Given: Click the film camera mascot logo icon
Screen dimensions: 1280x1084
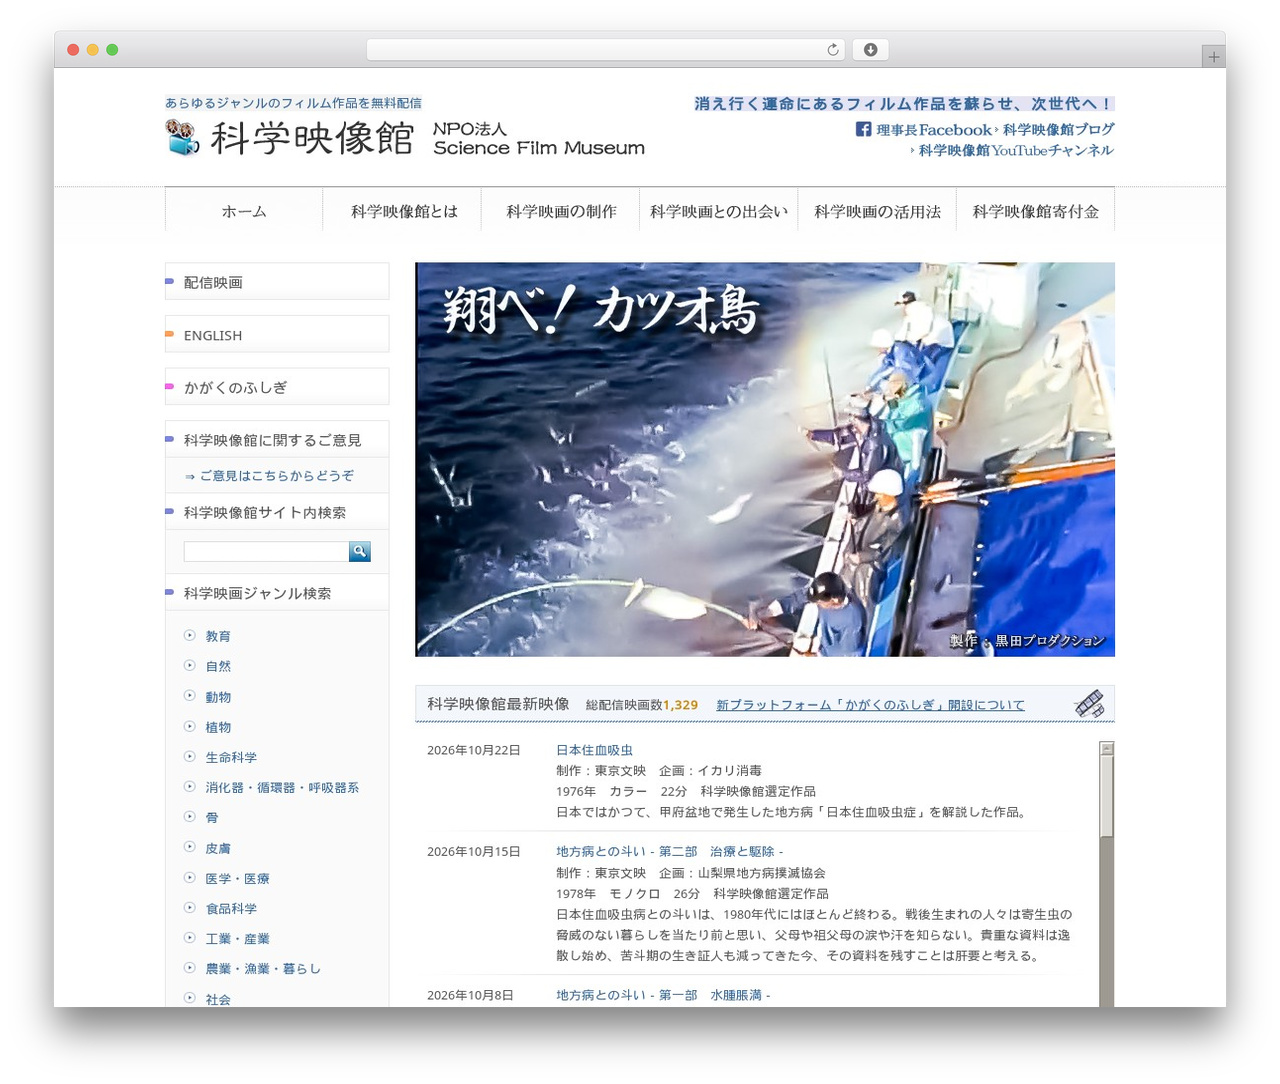Looking at the screenshot, I should pos(183,138).
